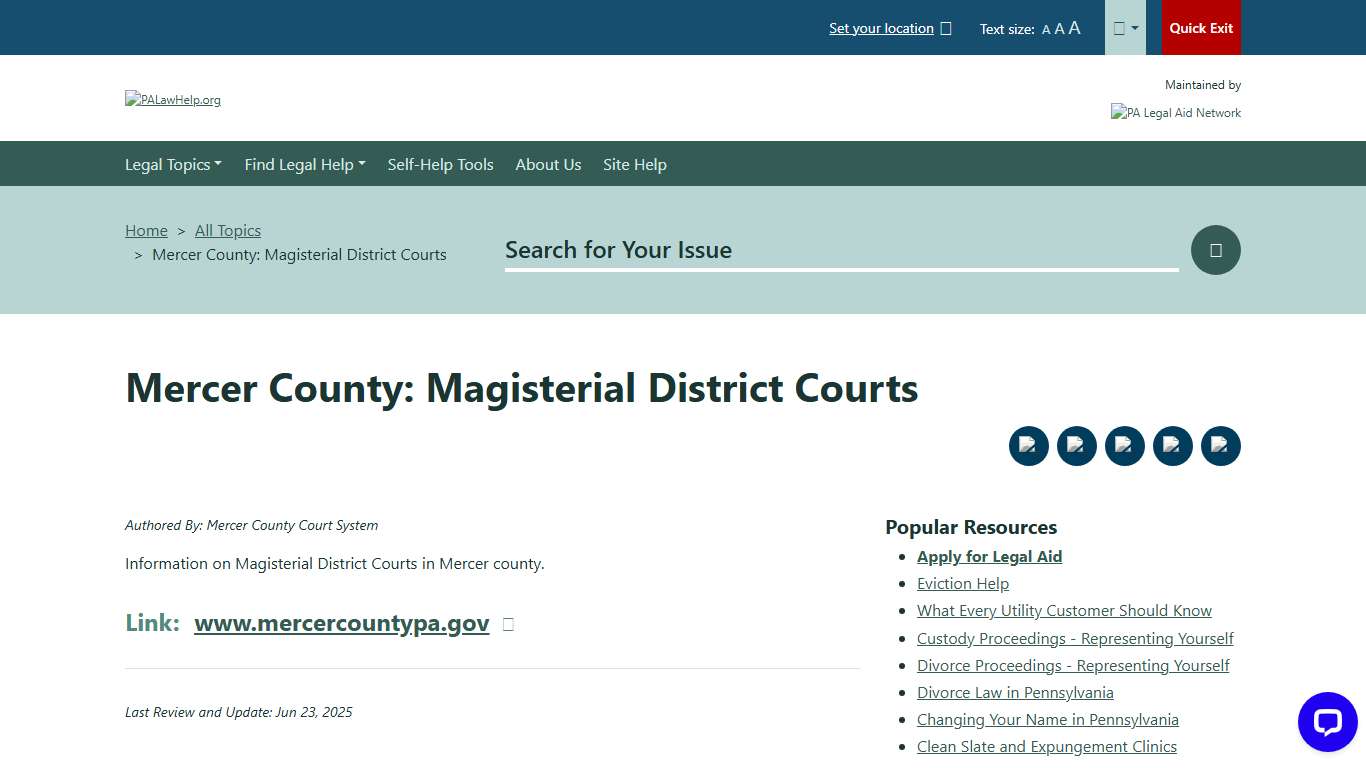The height and width of the screenshot is (768, 1366).
Task: Click the search magnifier icon
Action: click(1215, 249)
